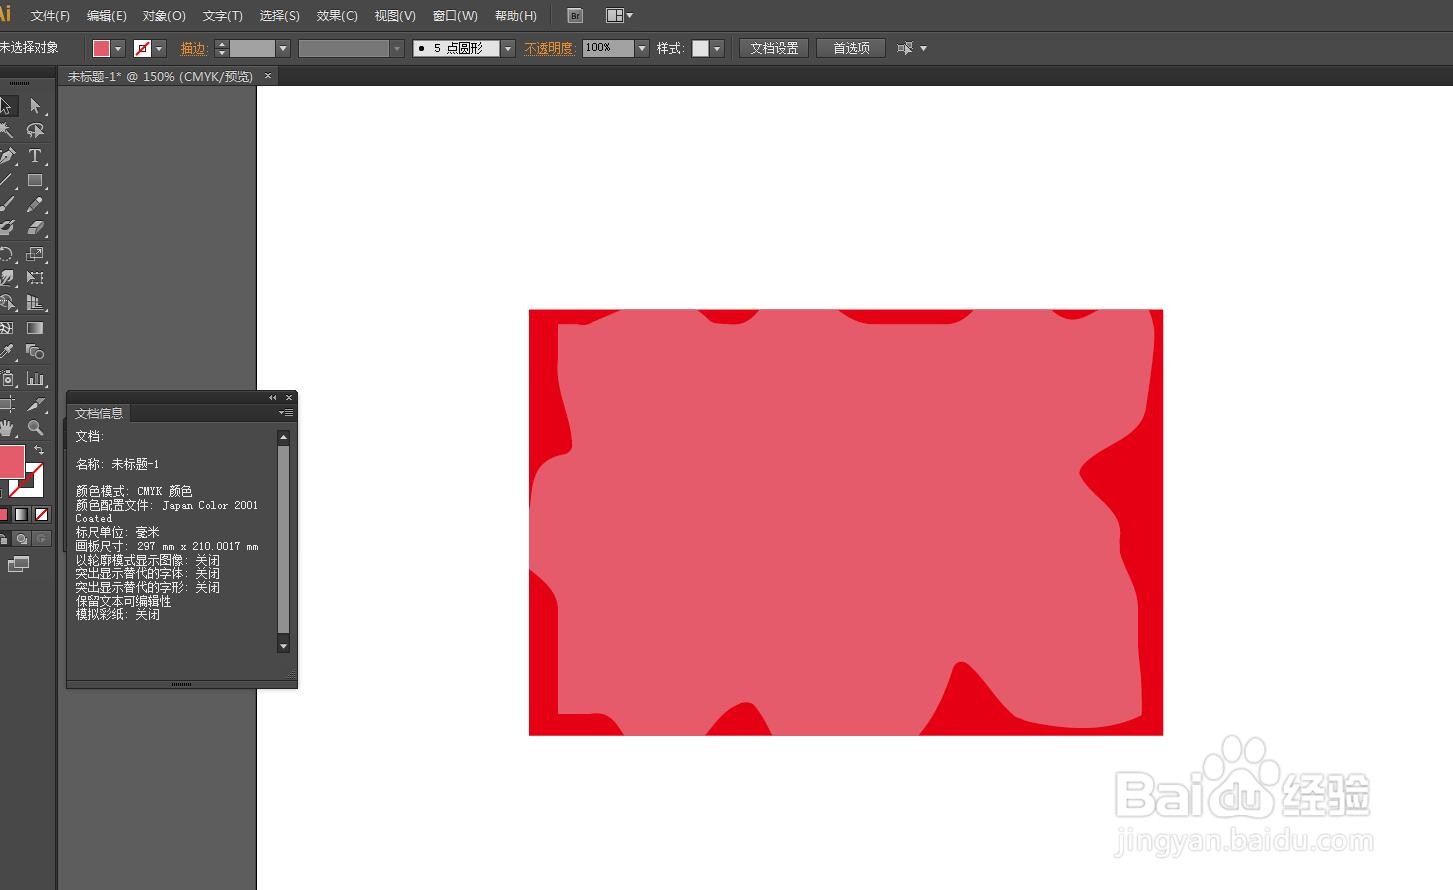This screenshot has height=890, width=1453.
Task: Select the Paintbrush tool
Action: (x=7, y=205)
